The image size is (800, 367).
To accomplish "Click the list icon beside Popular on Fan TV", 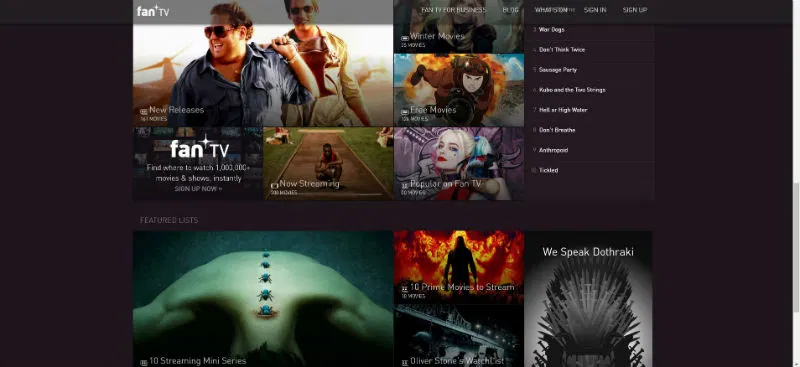I will pyautogui.click(x=405, y=186).
